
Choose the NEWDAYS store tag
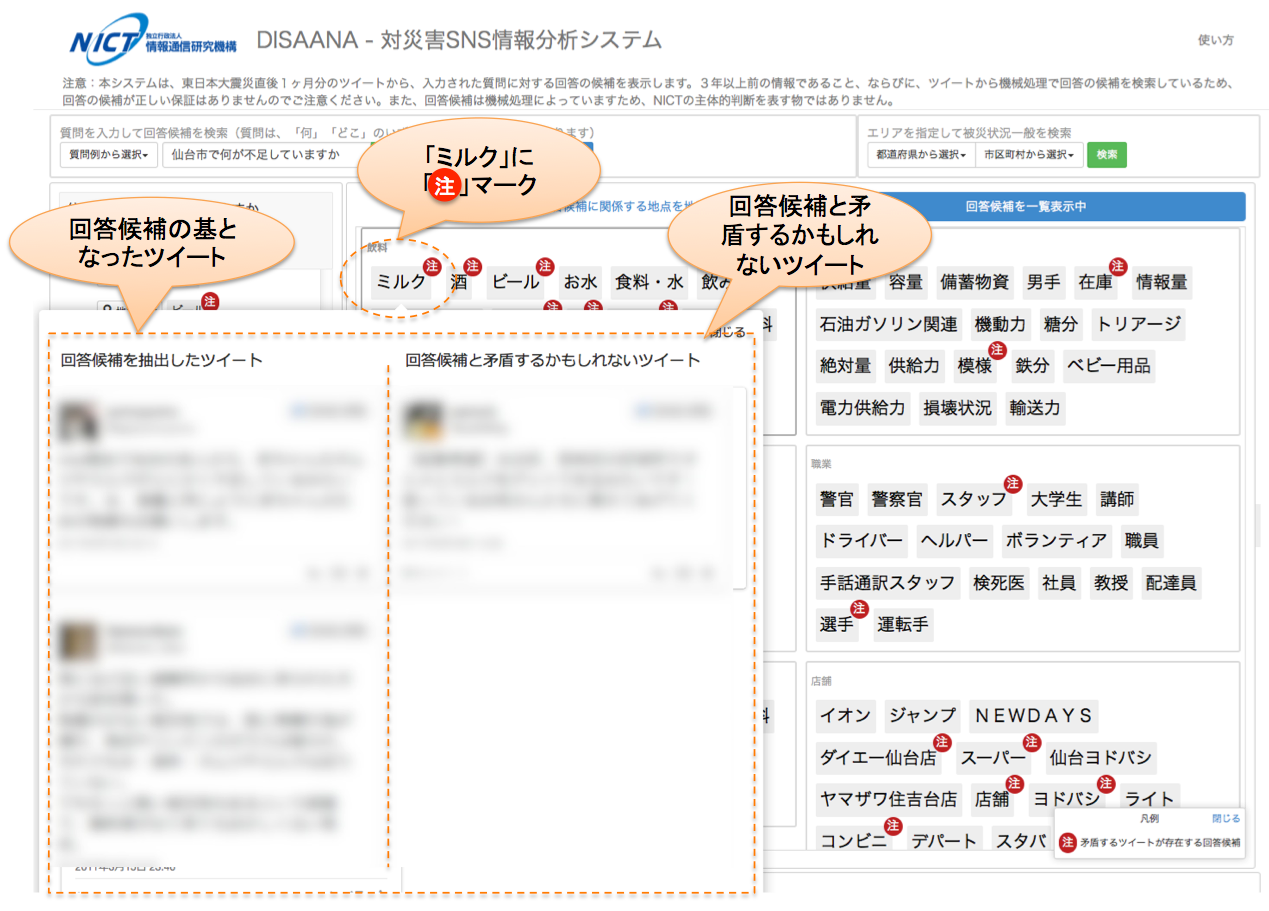[1034, 716]
